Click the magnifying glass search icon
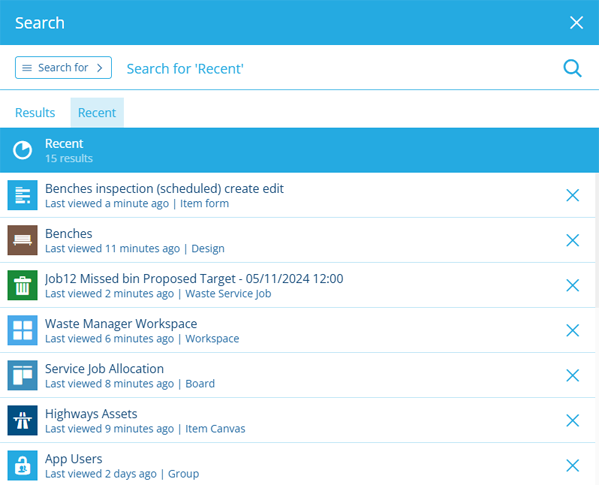The image size is (599, 485). tap(572, 68)
